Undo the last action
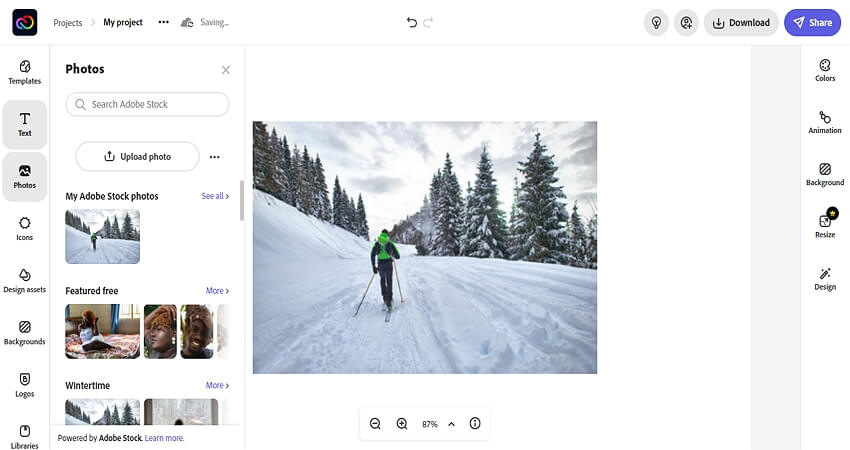This screenshot has width=850, height=450. pyautogui.click(x=411, y=22)
